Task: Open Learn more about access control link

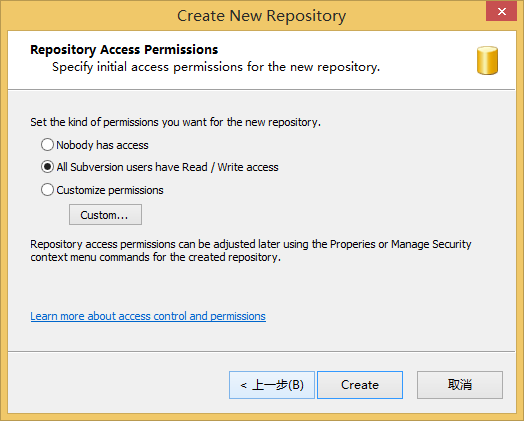Action: click(148, 316)
